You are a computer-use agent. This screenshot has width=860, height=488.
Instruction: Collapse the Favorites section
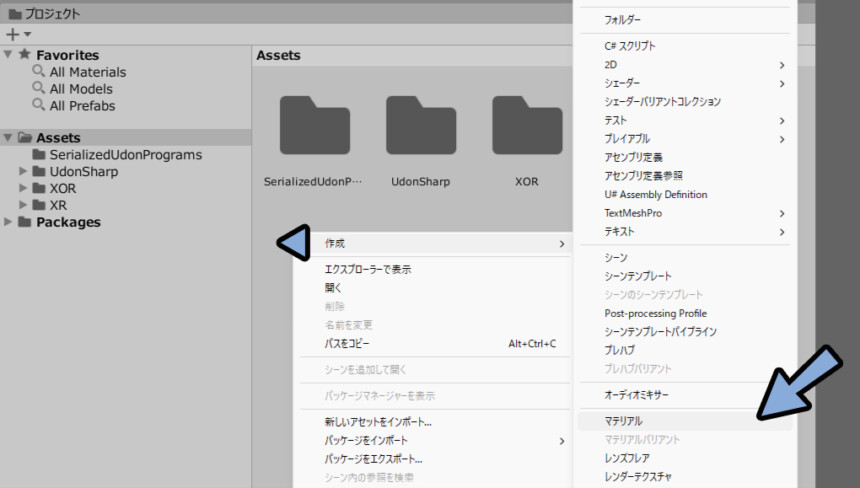pos(8,54)
